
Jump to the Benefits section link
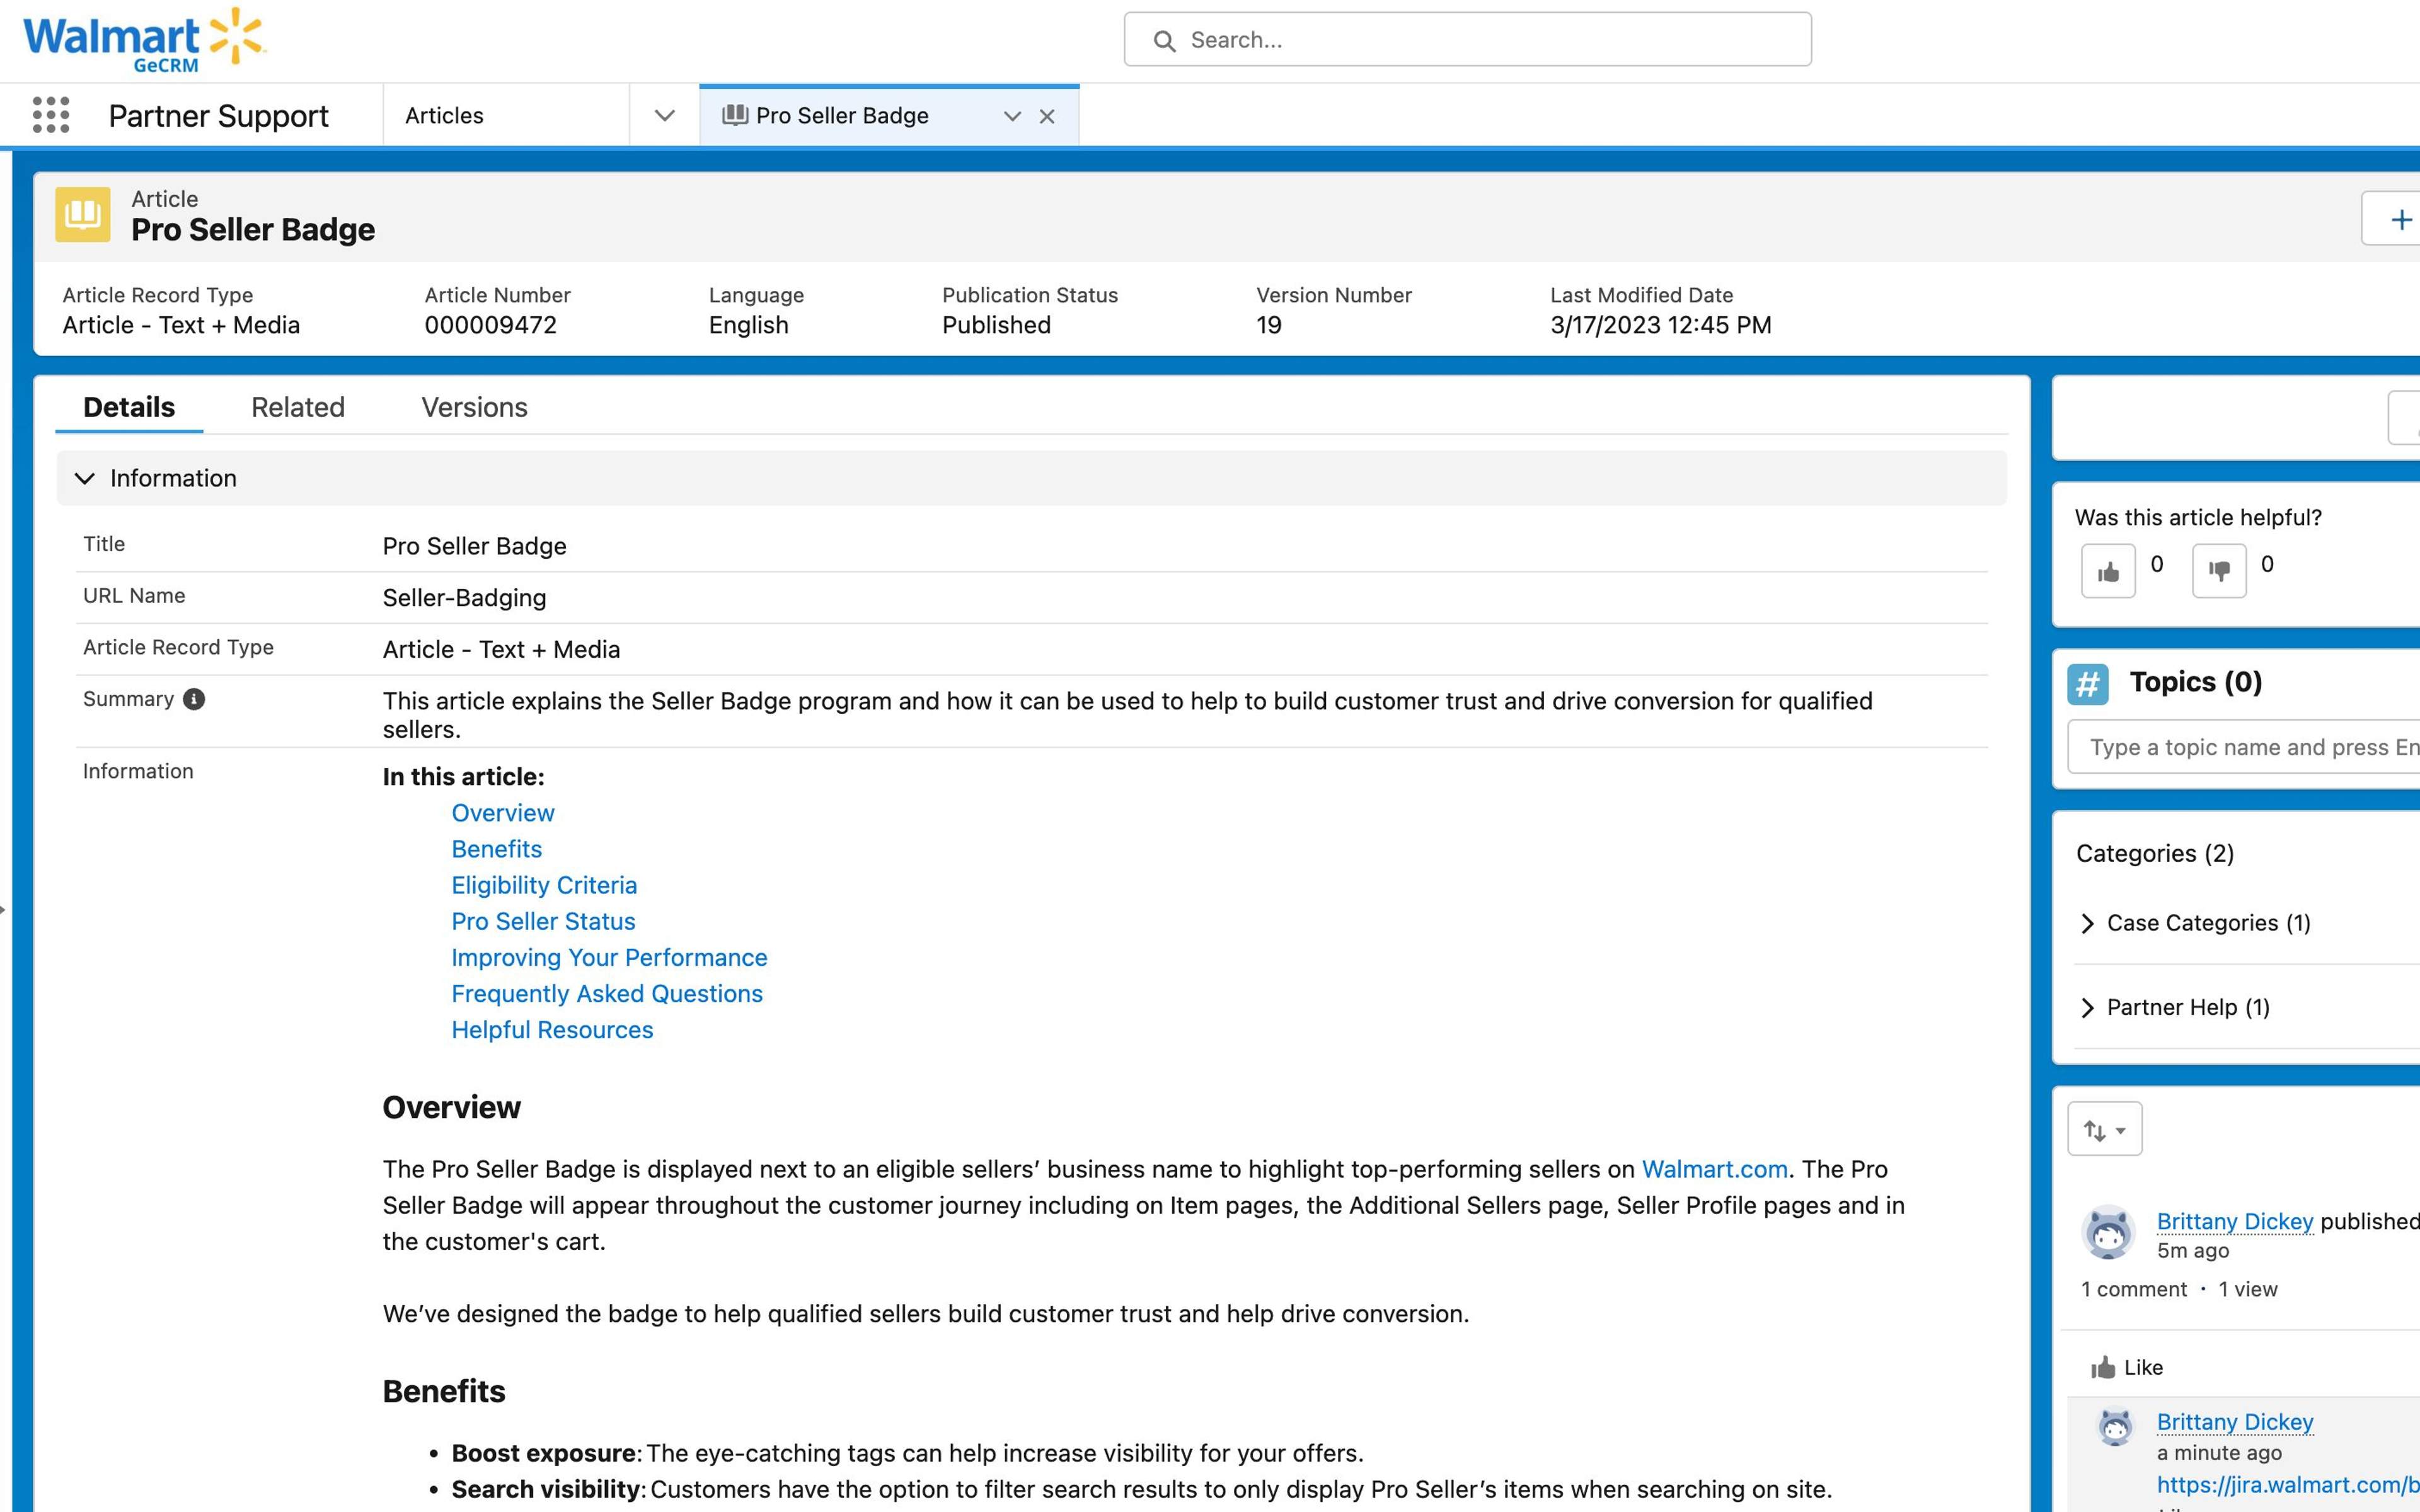pyautogui.click(x=496, y=849)
